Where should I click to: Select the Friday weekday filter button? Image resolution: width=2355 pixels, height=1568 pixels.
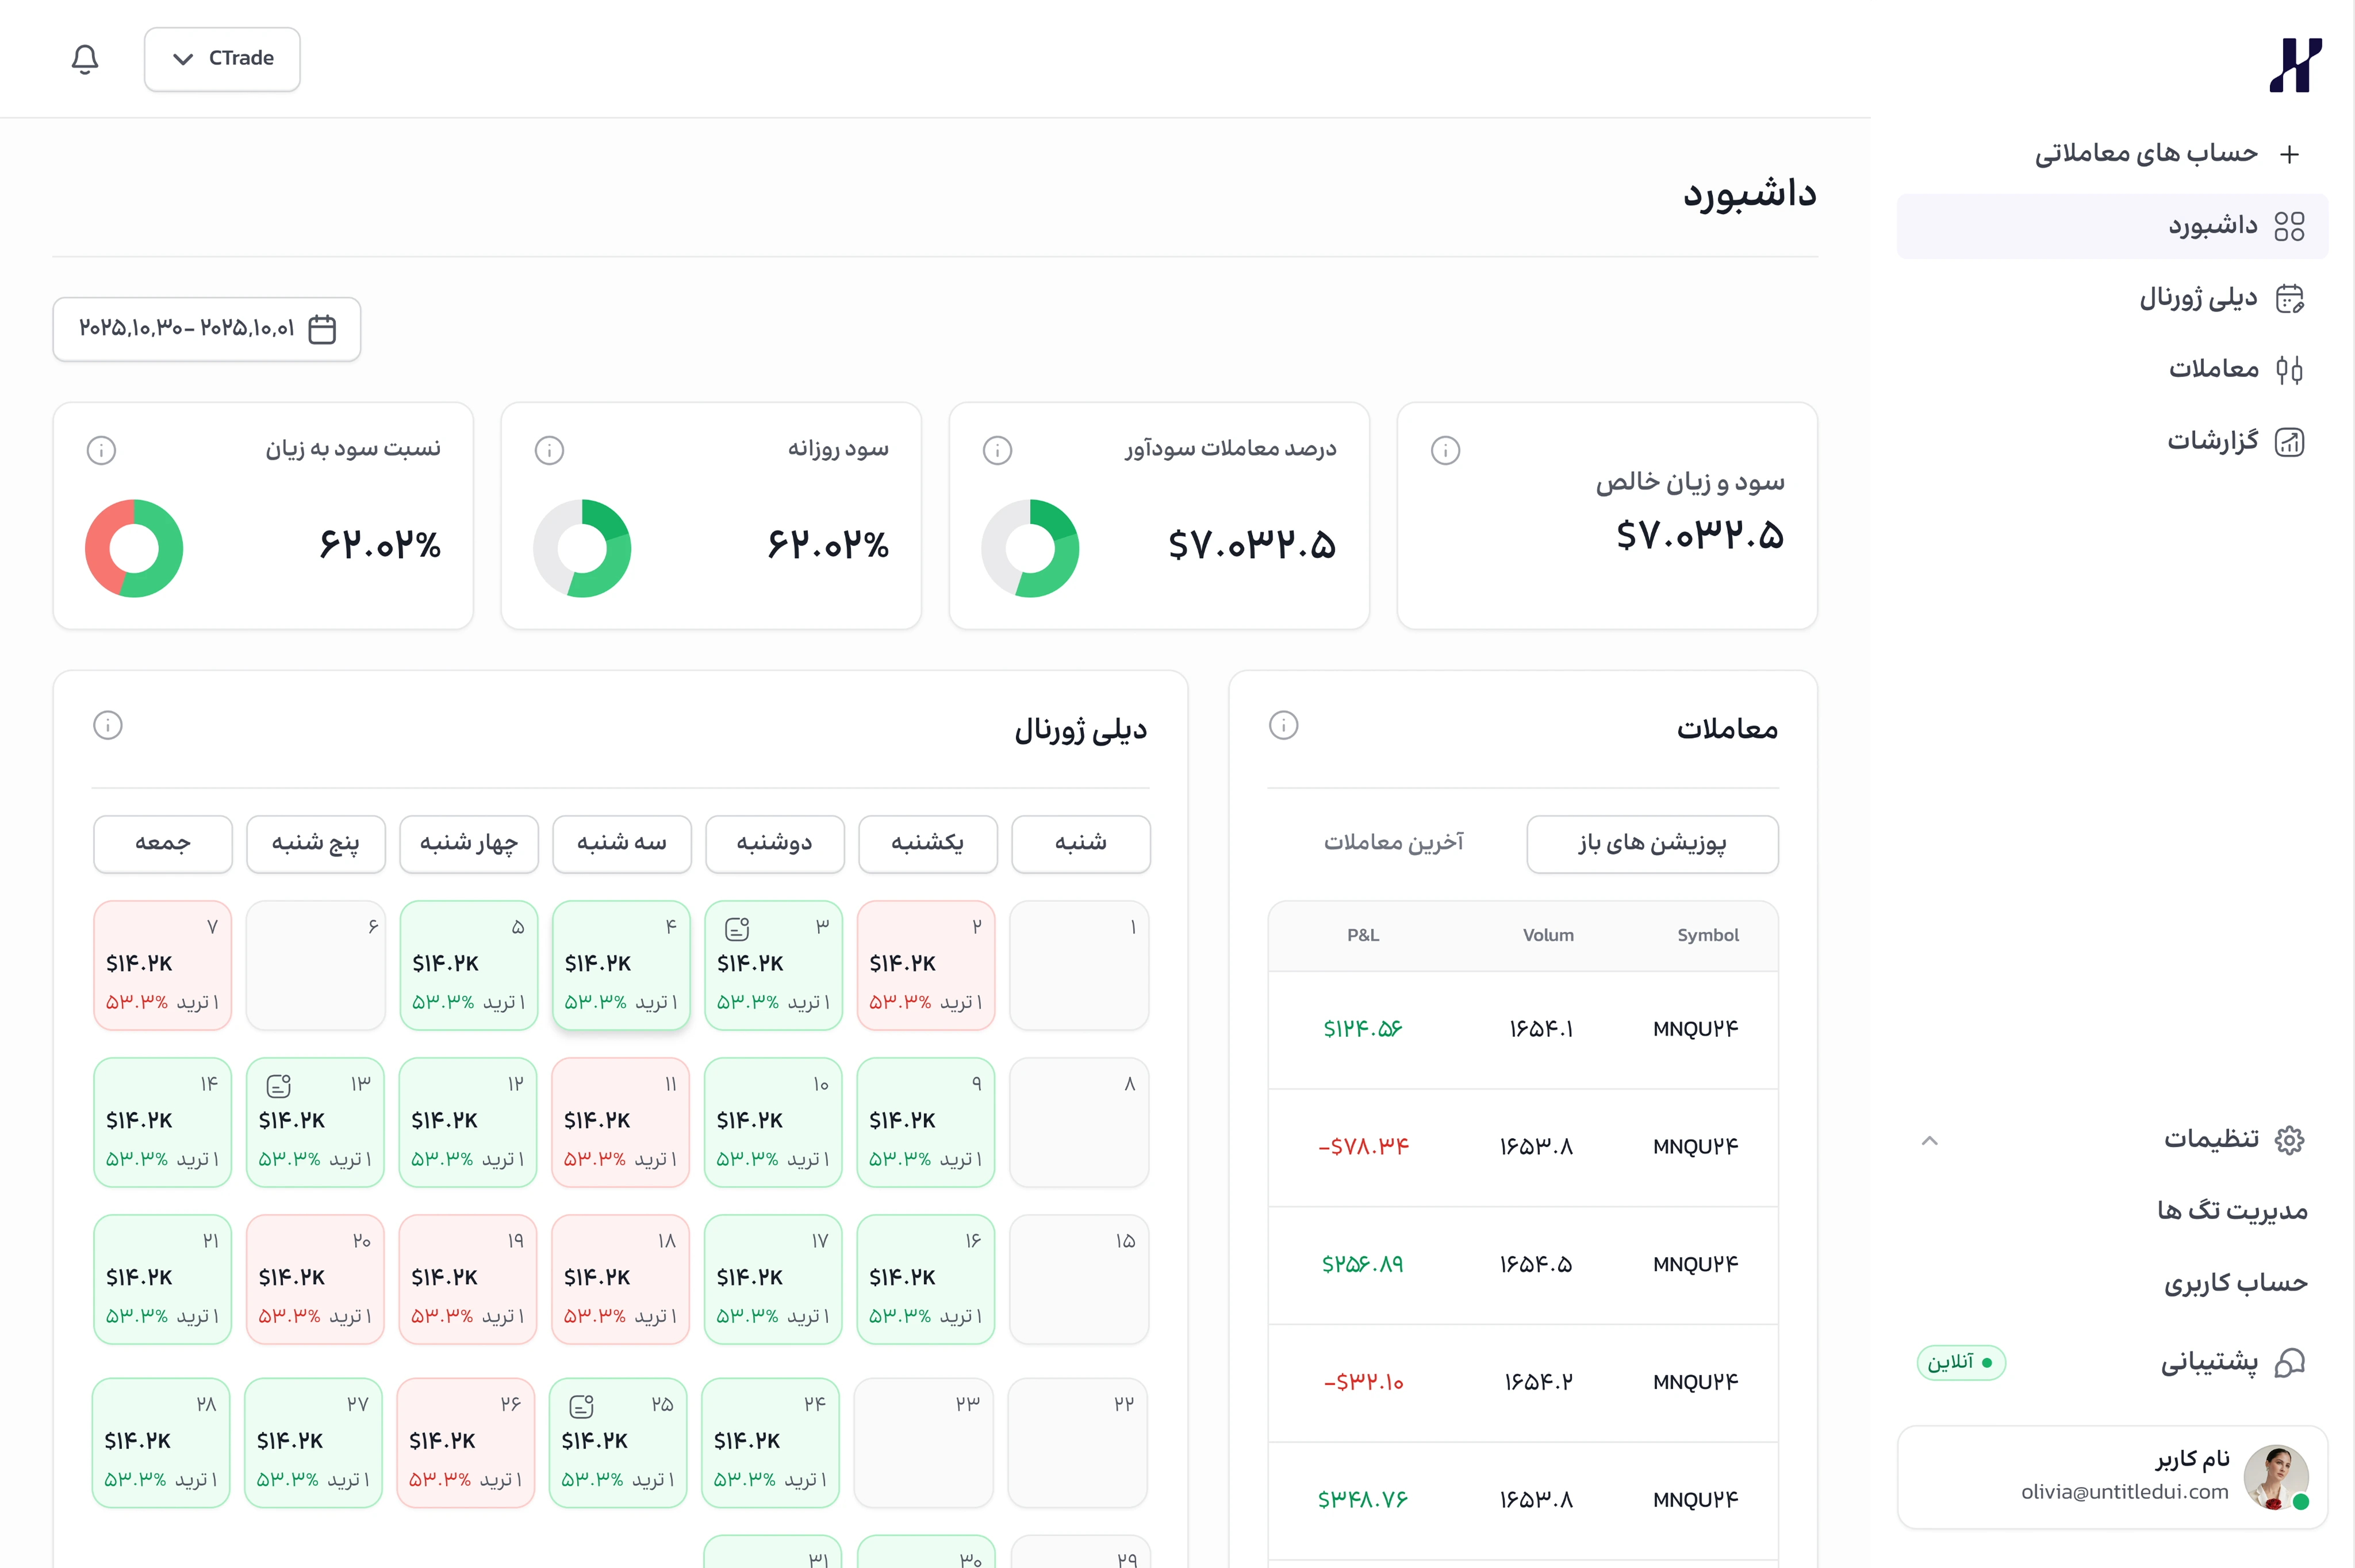(x=163, y=843)
